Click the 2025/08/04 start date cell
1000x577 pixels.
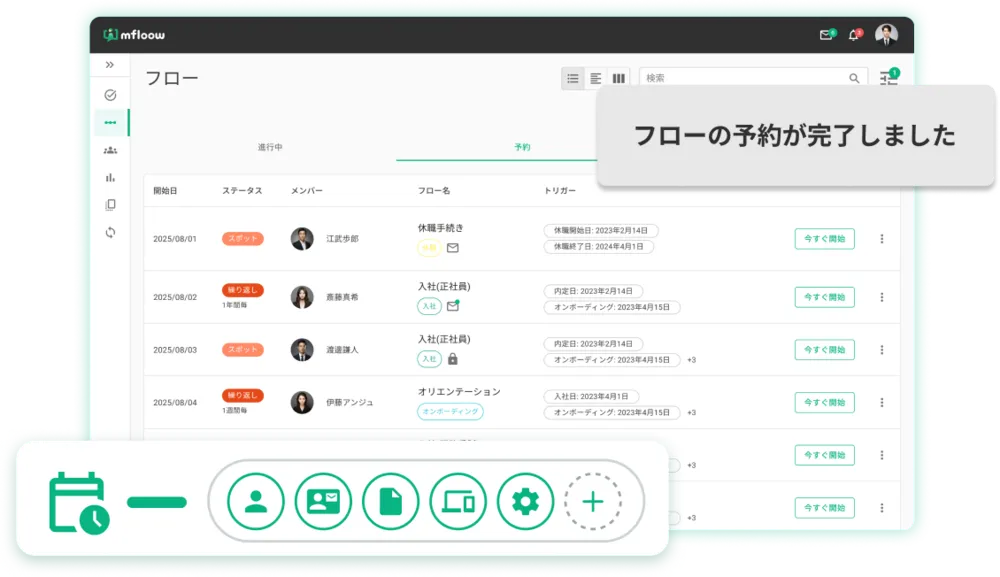pos(175,402)
